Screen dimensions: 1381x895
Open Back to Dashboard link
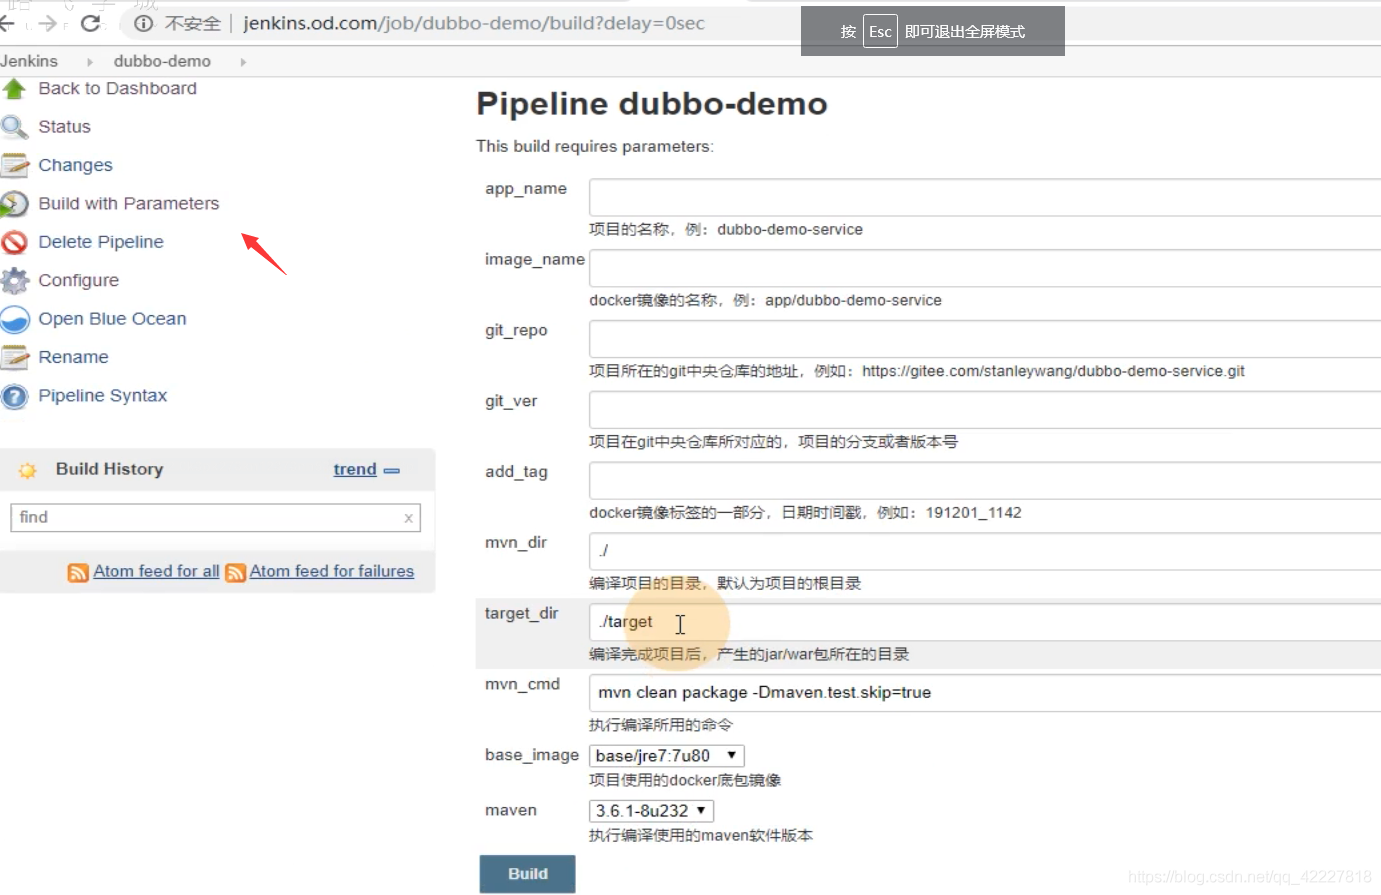[117, 89]
